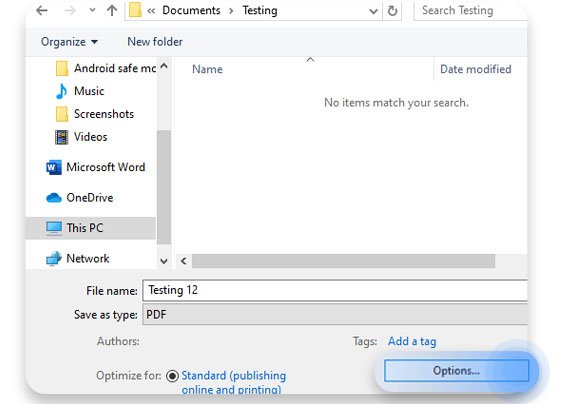Click the Word application icon

point(54,167)
